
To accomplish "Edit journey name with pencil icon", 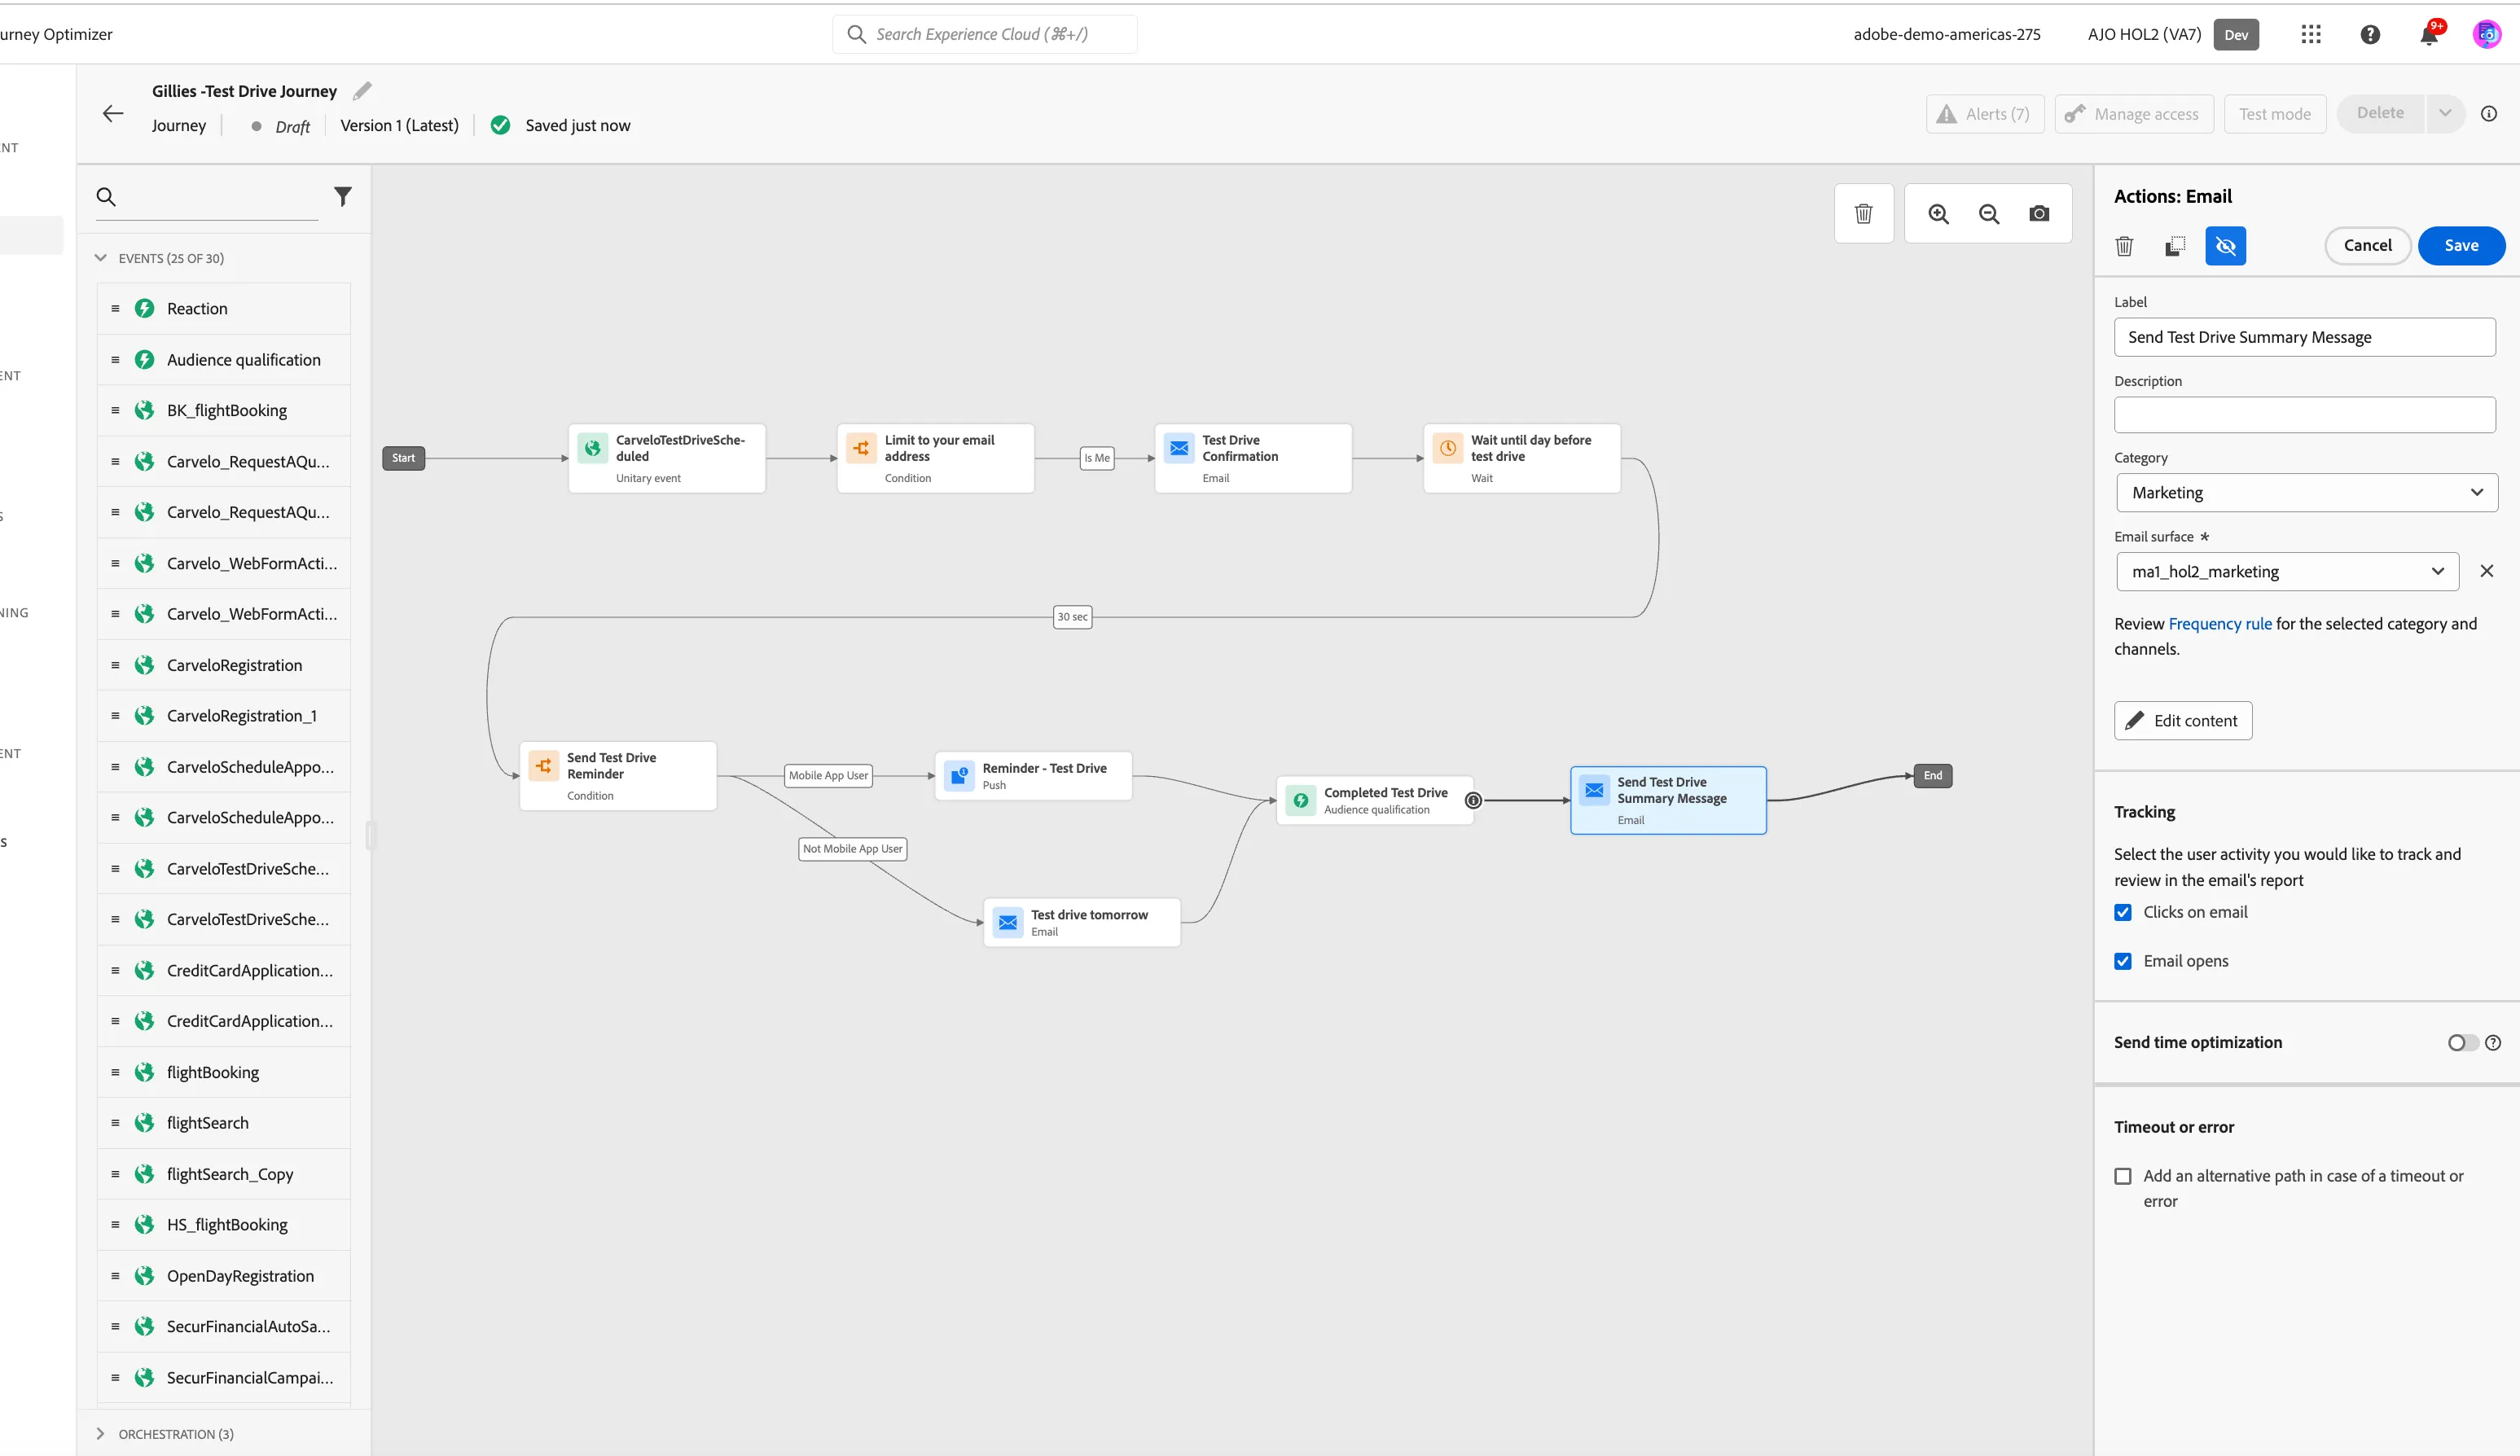I will point(362,91).
